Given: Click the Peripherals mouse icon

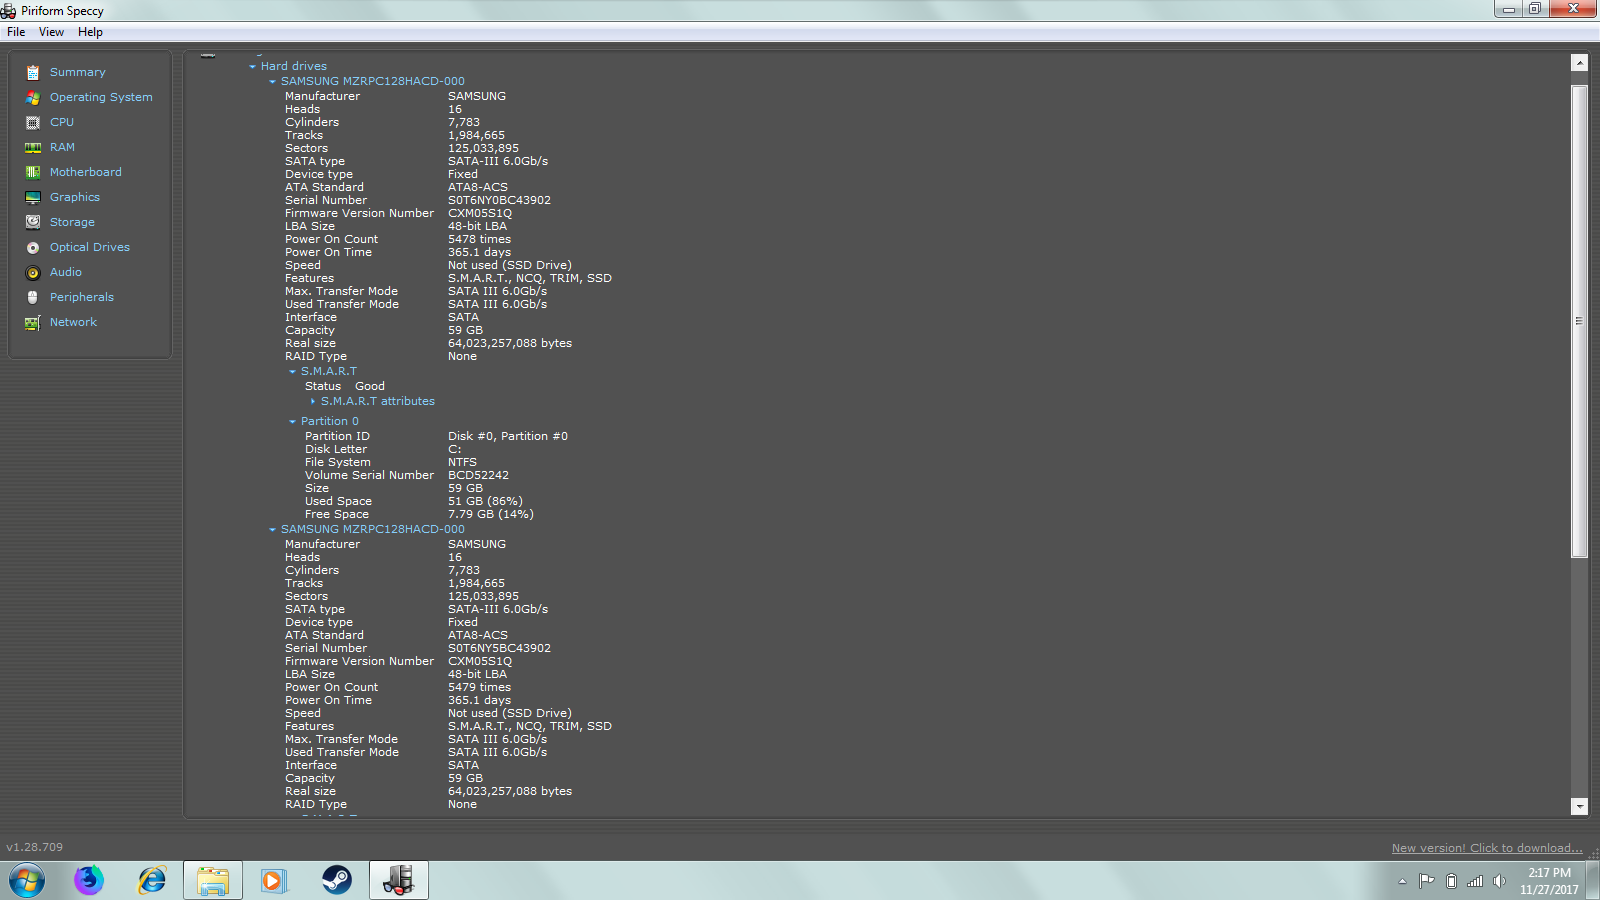Looking at the screenshot, I should click(33, 297).
